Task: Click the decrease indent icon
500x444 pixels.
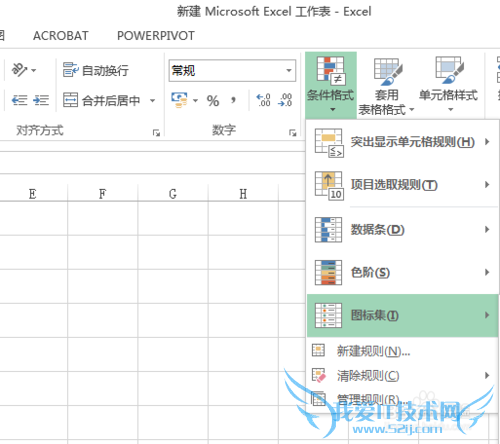Action: pyautogui.click(x=20, y=100)
